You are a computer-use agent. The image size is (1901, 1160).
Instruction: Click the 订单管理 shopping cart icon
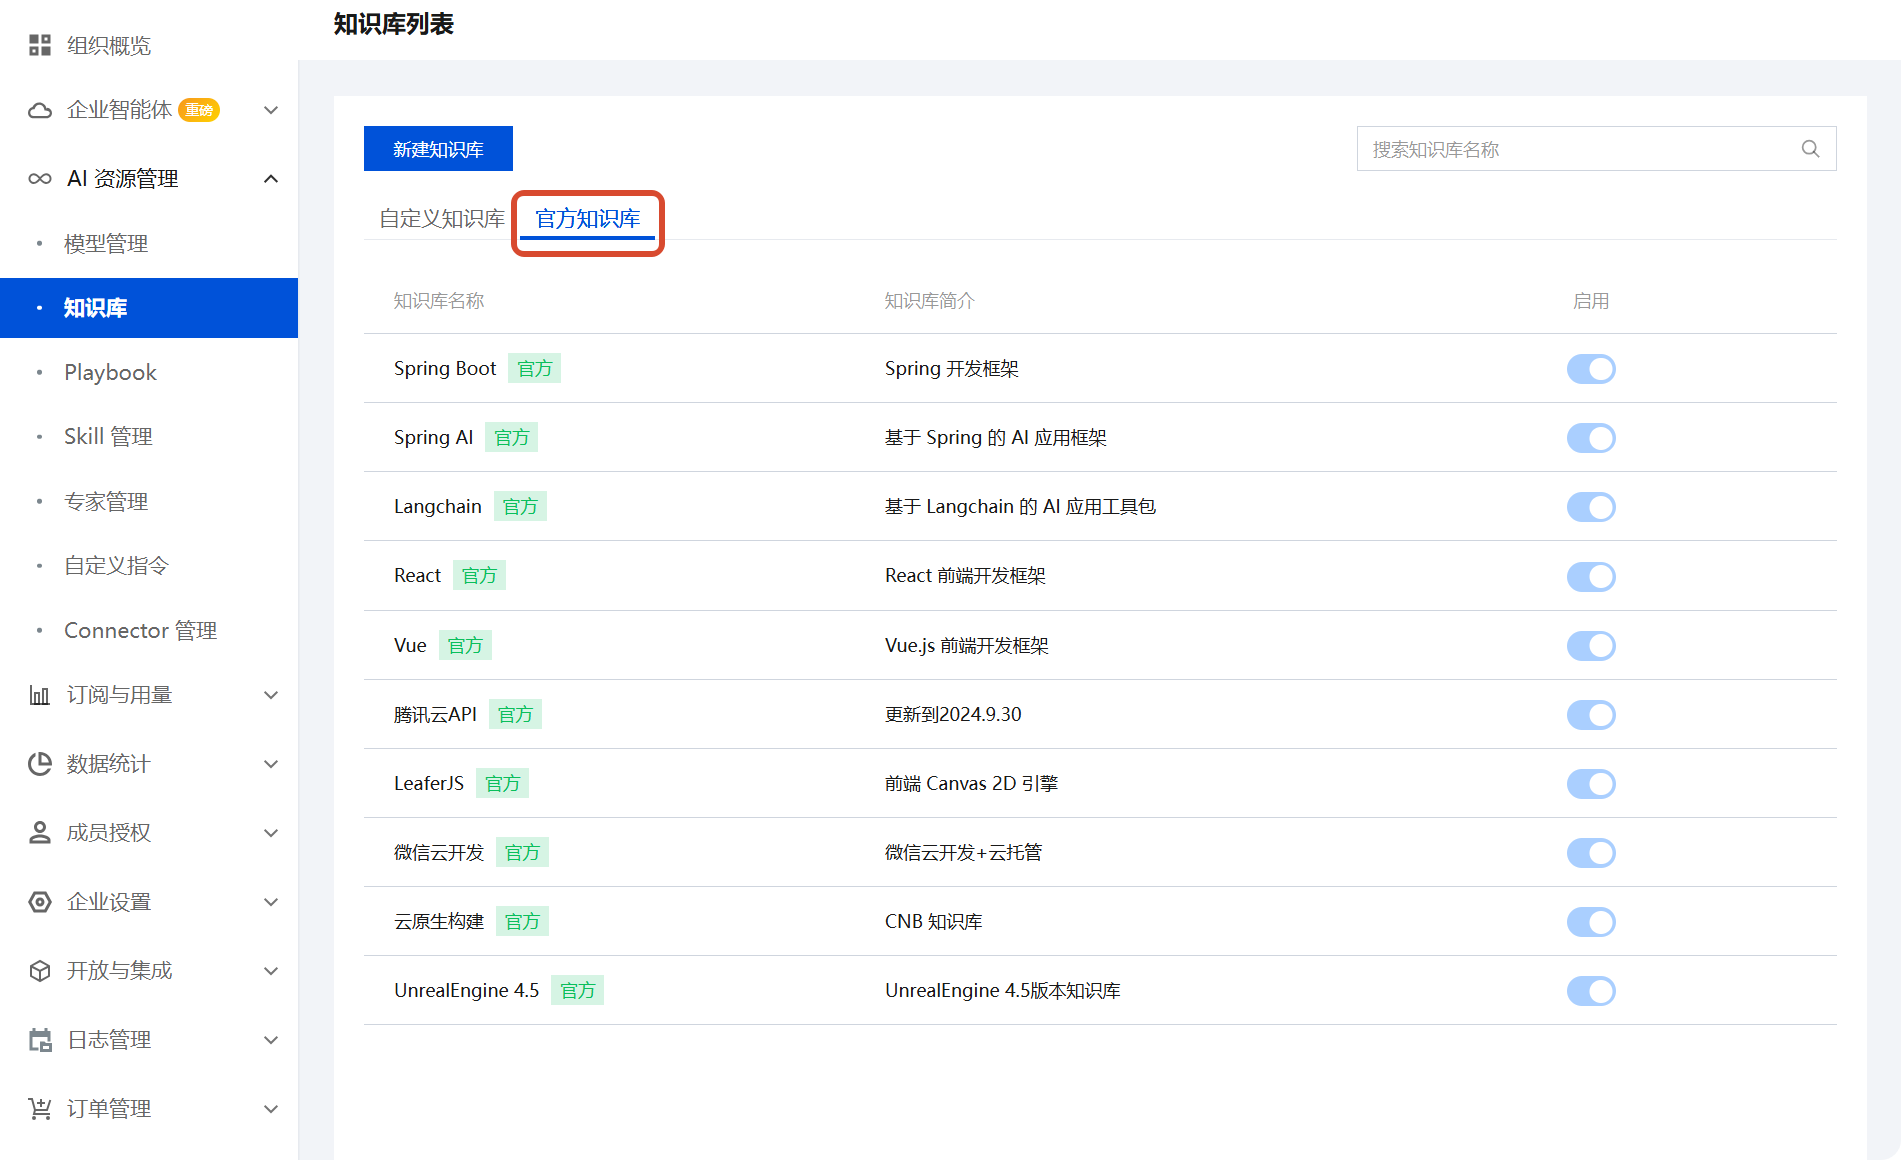click(x=40, y=1109)
